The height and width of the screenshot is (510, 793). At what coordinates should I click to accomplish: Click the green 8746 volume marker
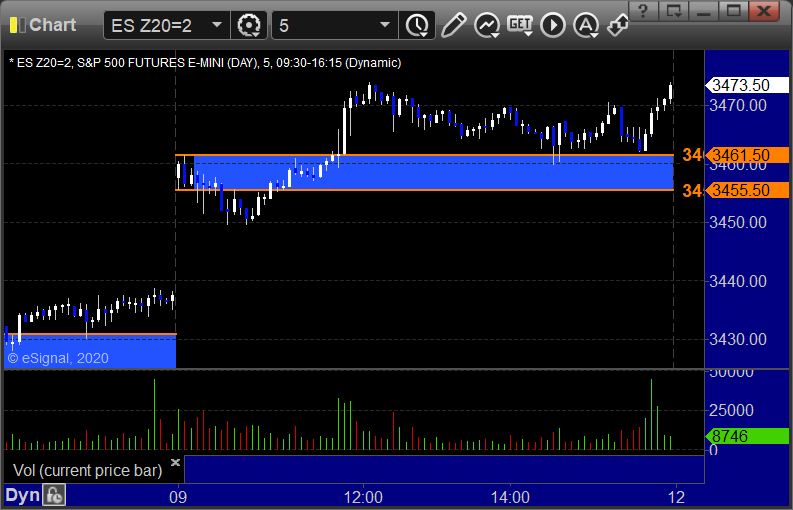point(747,436)
